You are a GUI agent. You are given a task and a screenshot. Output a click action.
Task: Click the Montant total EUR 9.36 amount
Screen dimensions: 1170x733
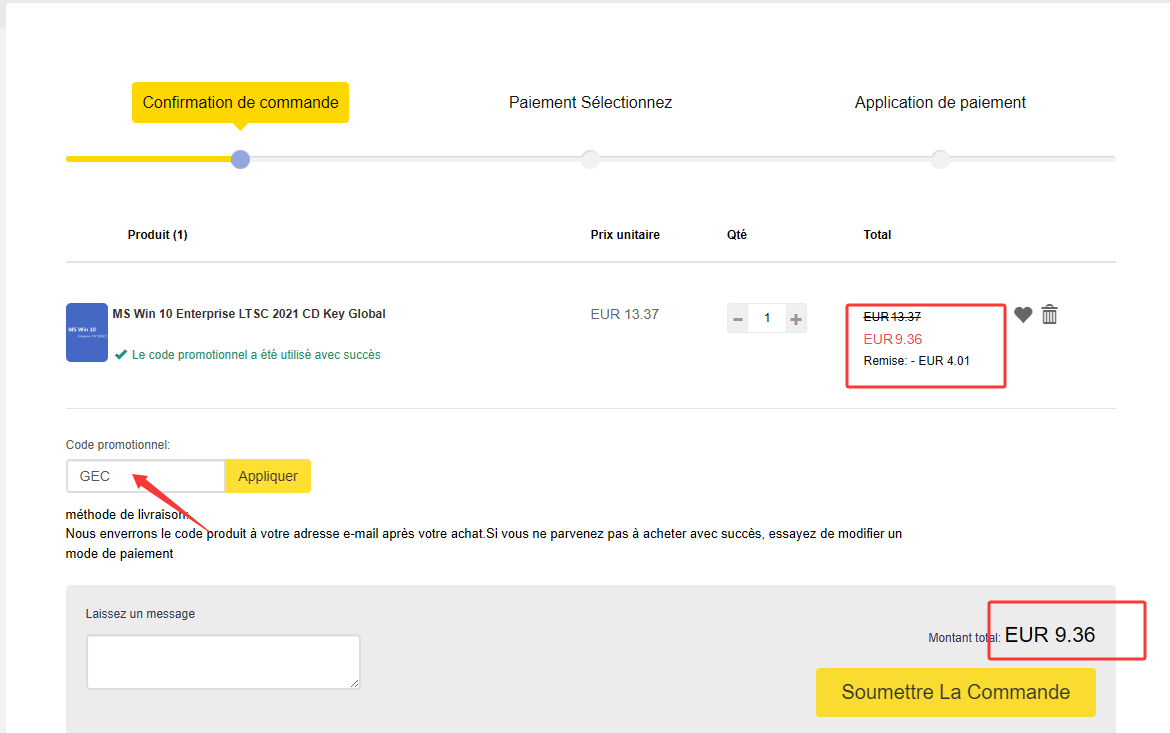coord(1050,634)
